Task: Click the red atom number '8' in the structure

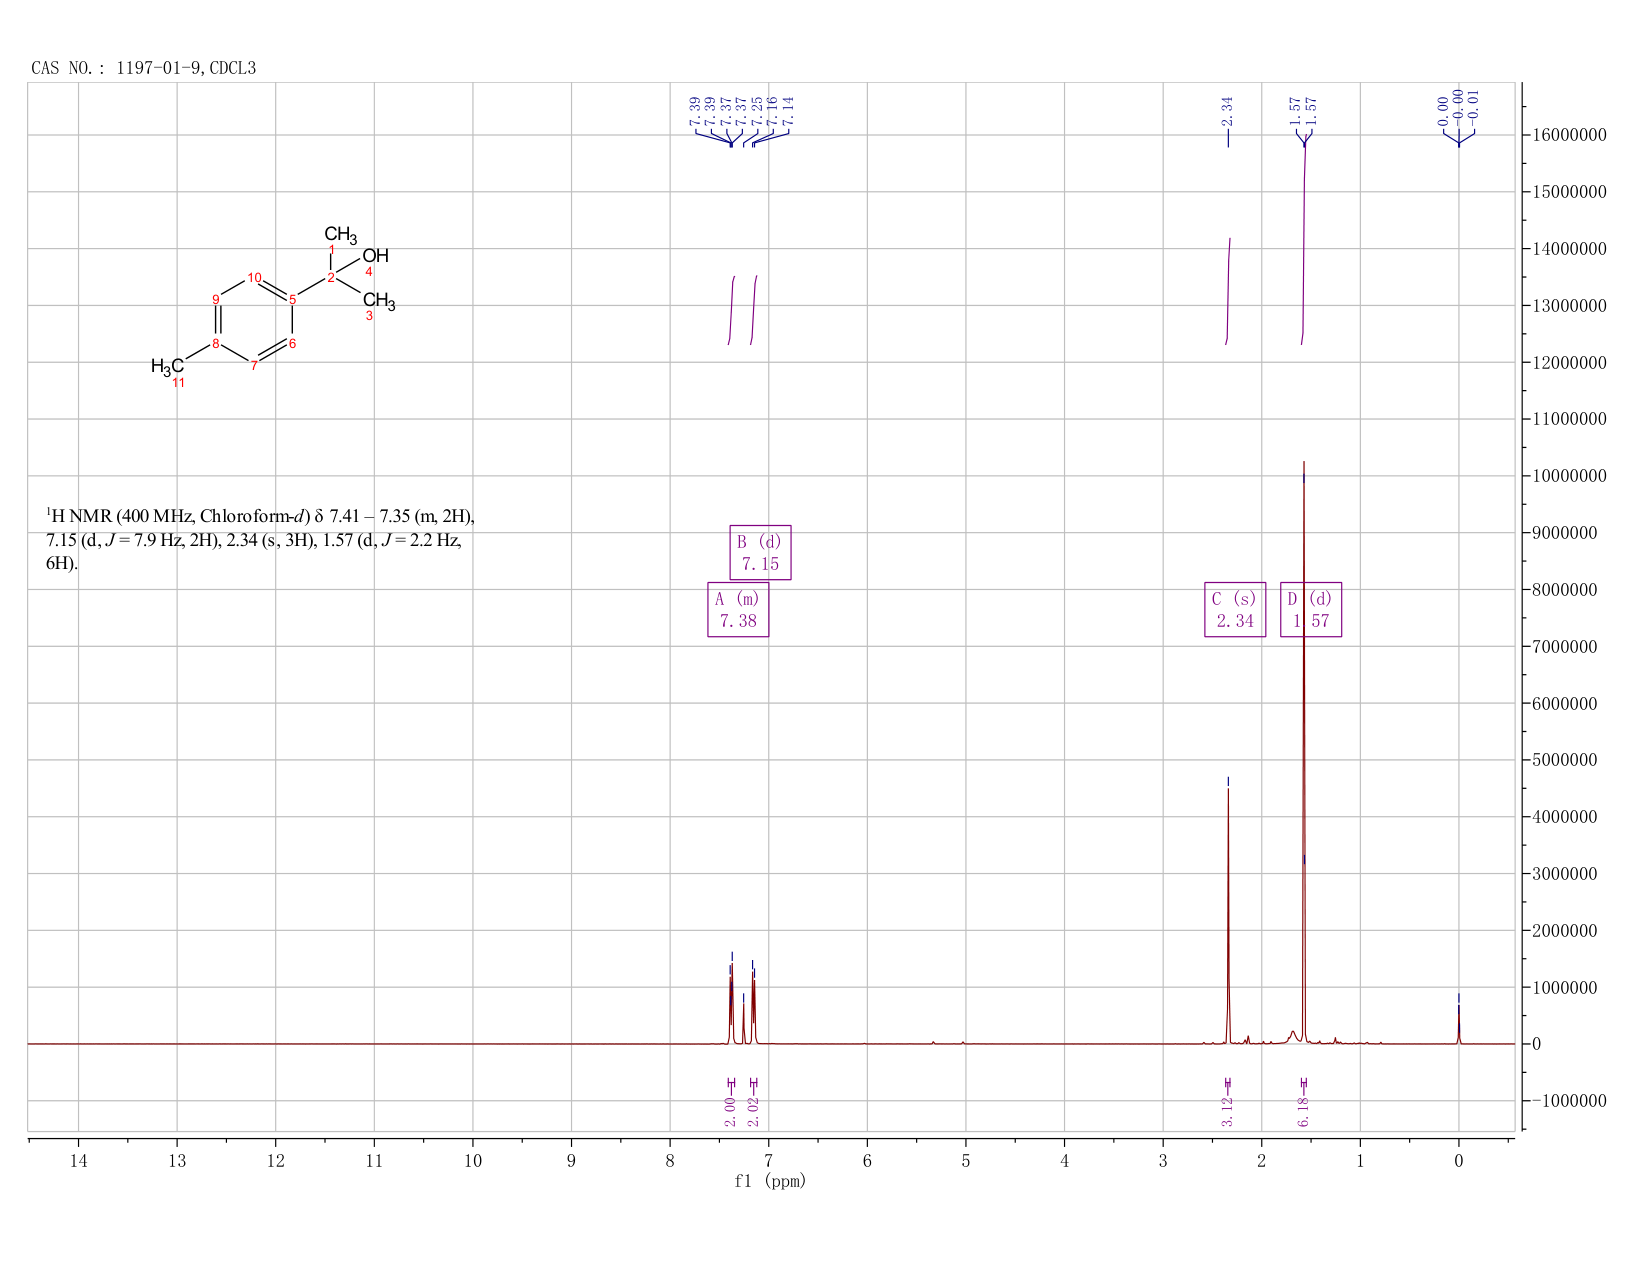Action: coord(215,344)
